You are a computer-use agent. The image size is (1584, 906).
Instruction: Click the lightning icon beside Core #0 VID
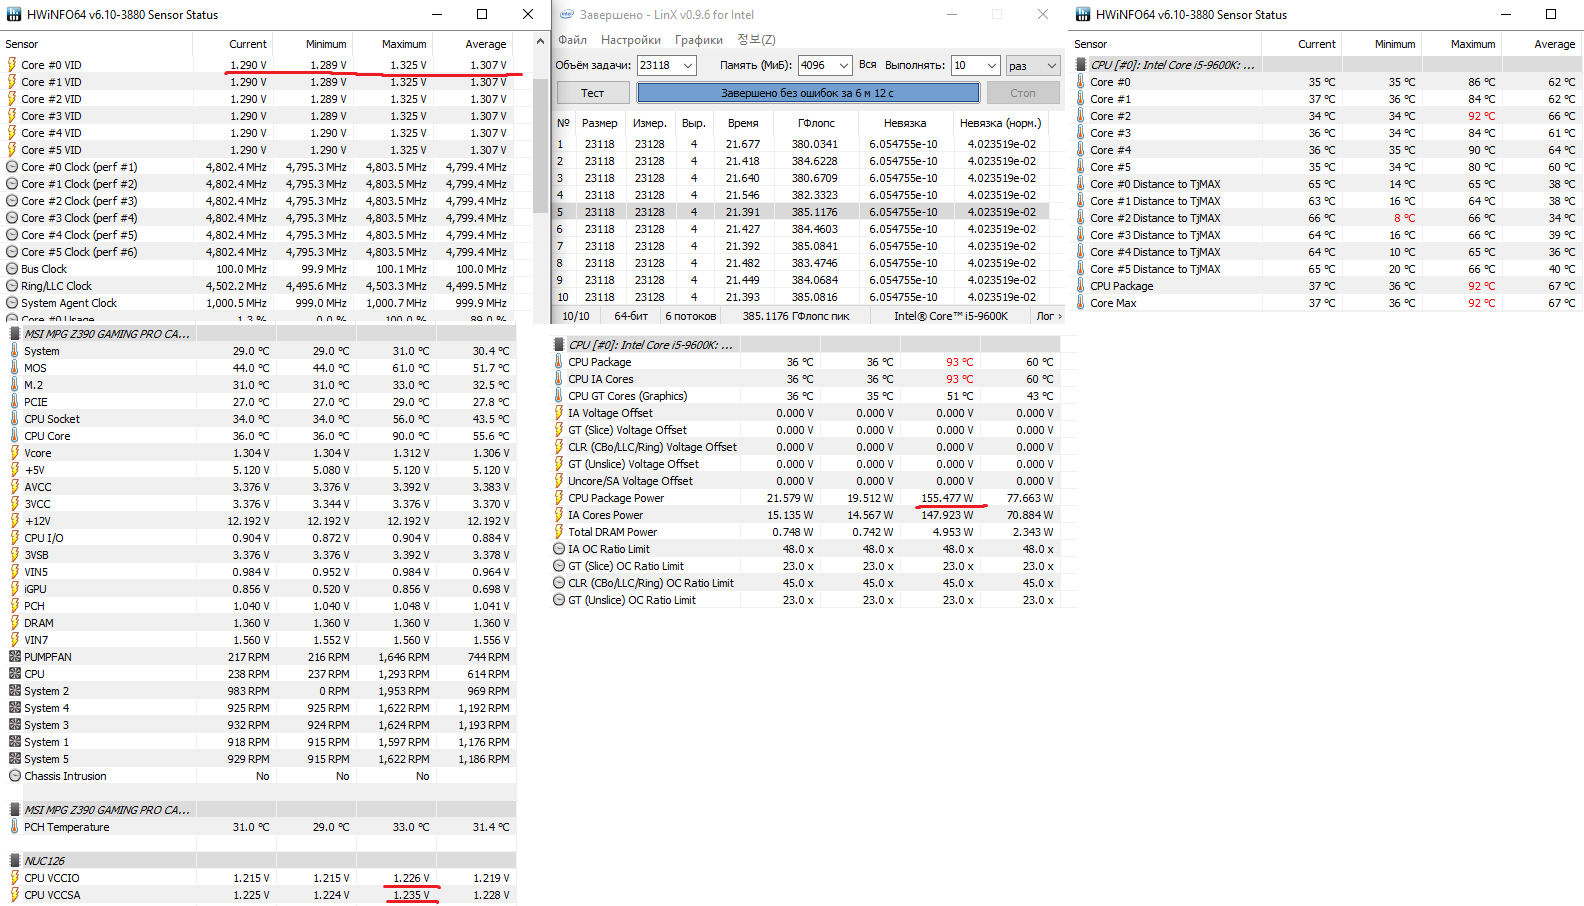[x=12, y=65]
